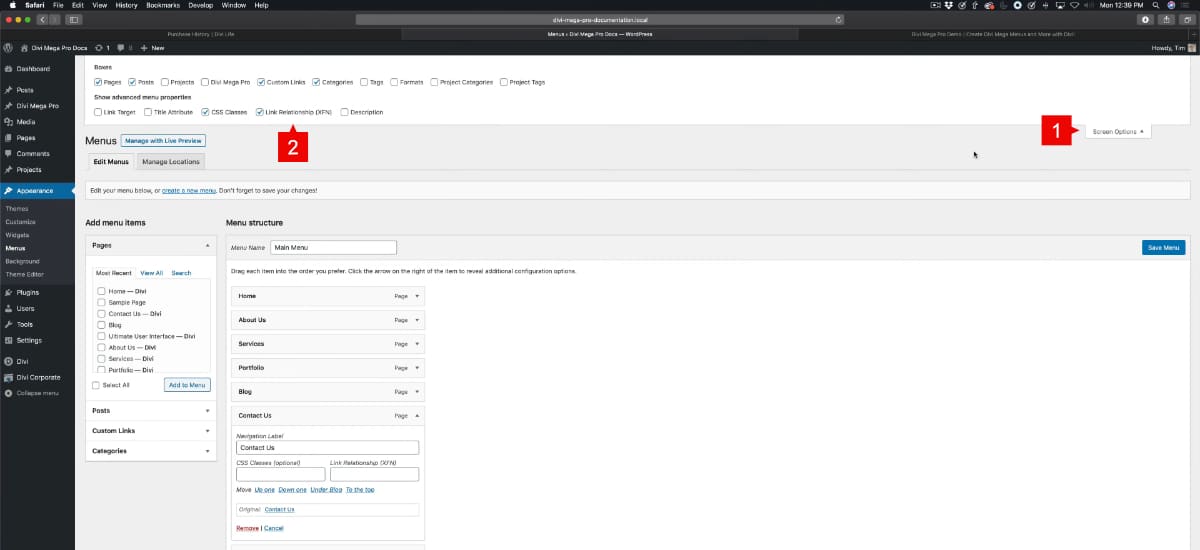Viewport: 1200px width, 550px height.
Task: Open Posts via its pushpin icon
Action: point(8,90)
